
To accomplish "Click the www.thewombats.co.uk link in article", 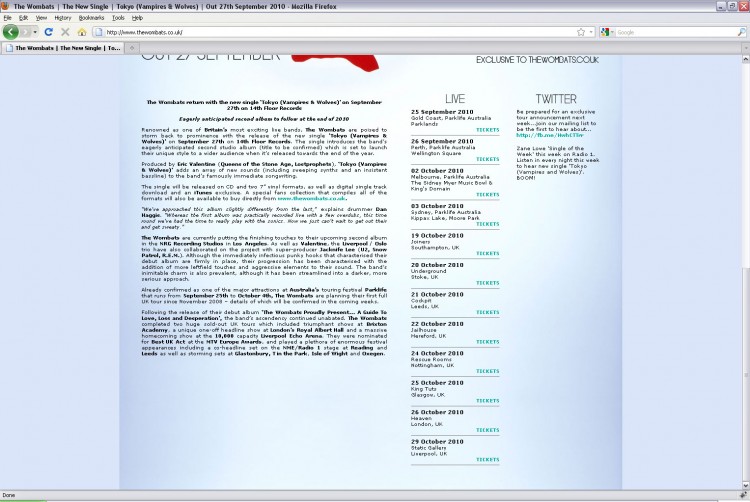I will tap(311, 198).
